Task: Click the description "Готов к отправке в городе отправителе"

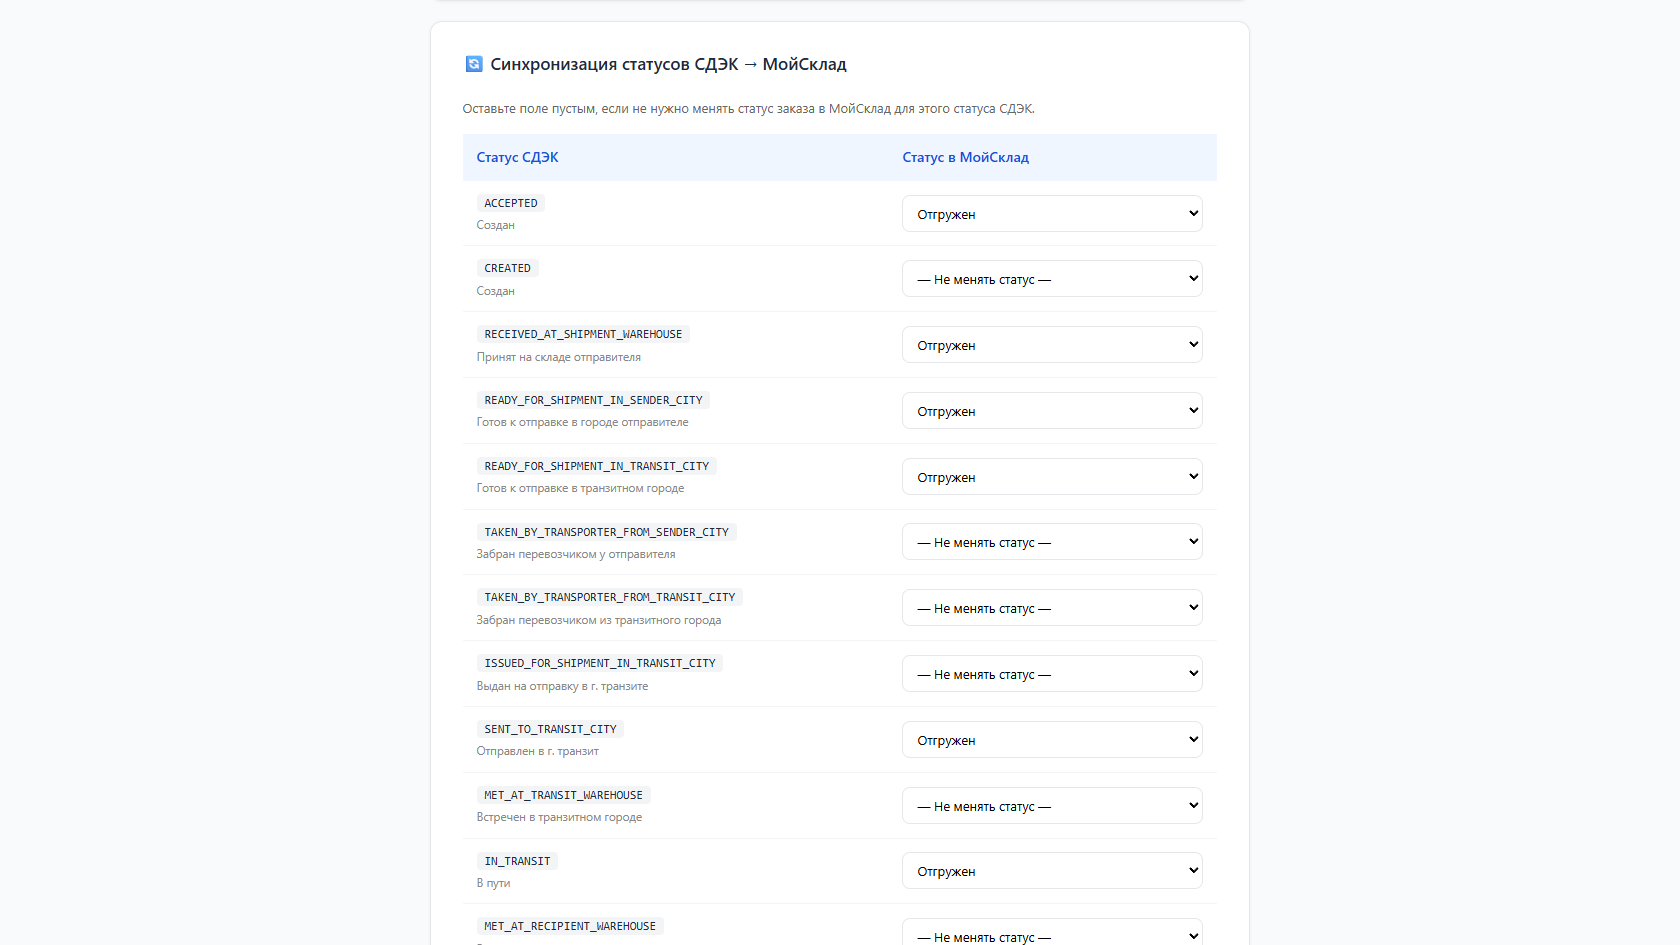Action: tap(582, 422)
